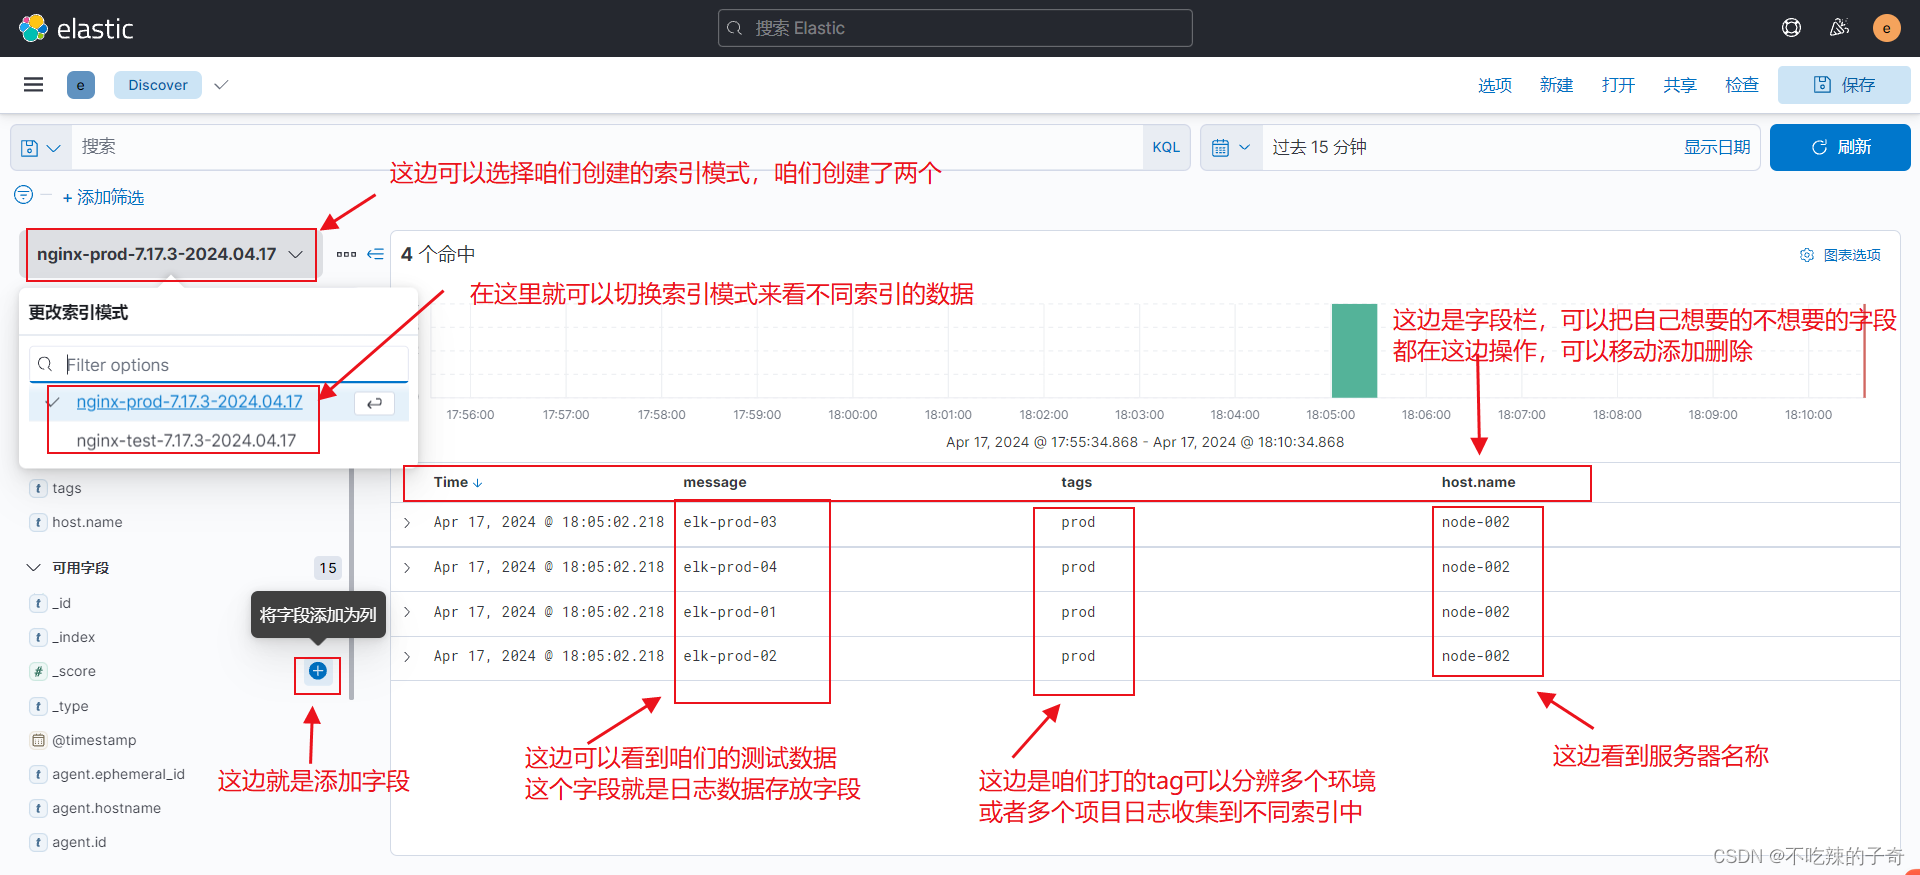Open the newsfeed icon
The image size is (1920, 875).
tap(1839, 28)
